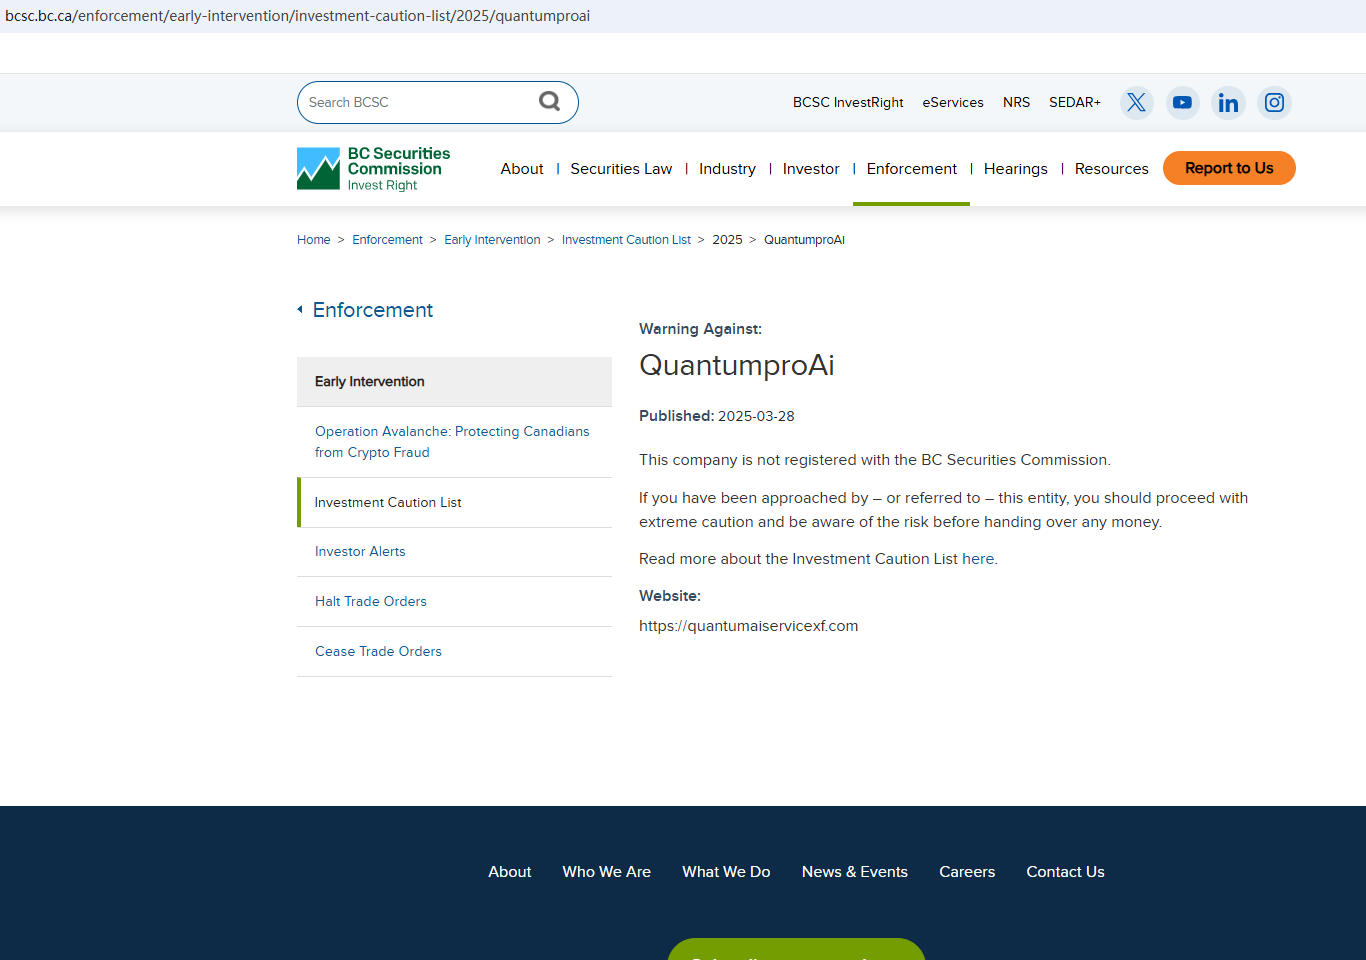Open Cease Trade Orders sidebar link

pos(378,652)
